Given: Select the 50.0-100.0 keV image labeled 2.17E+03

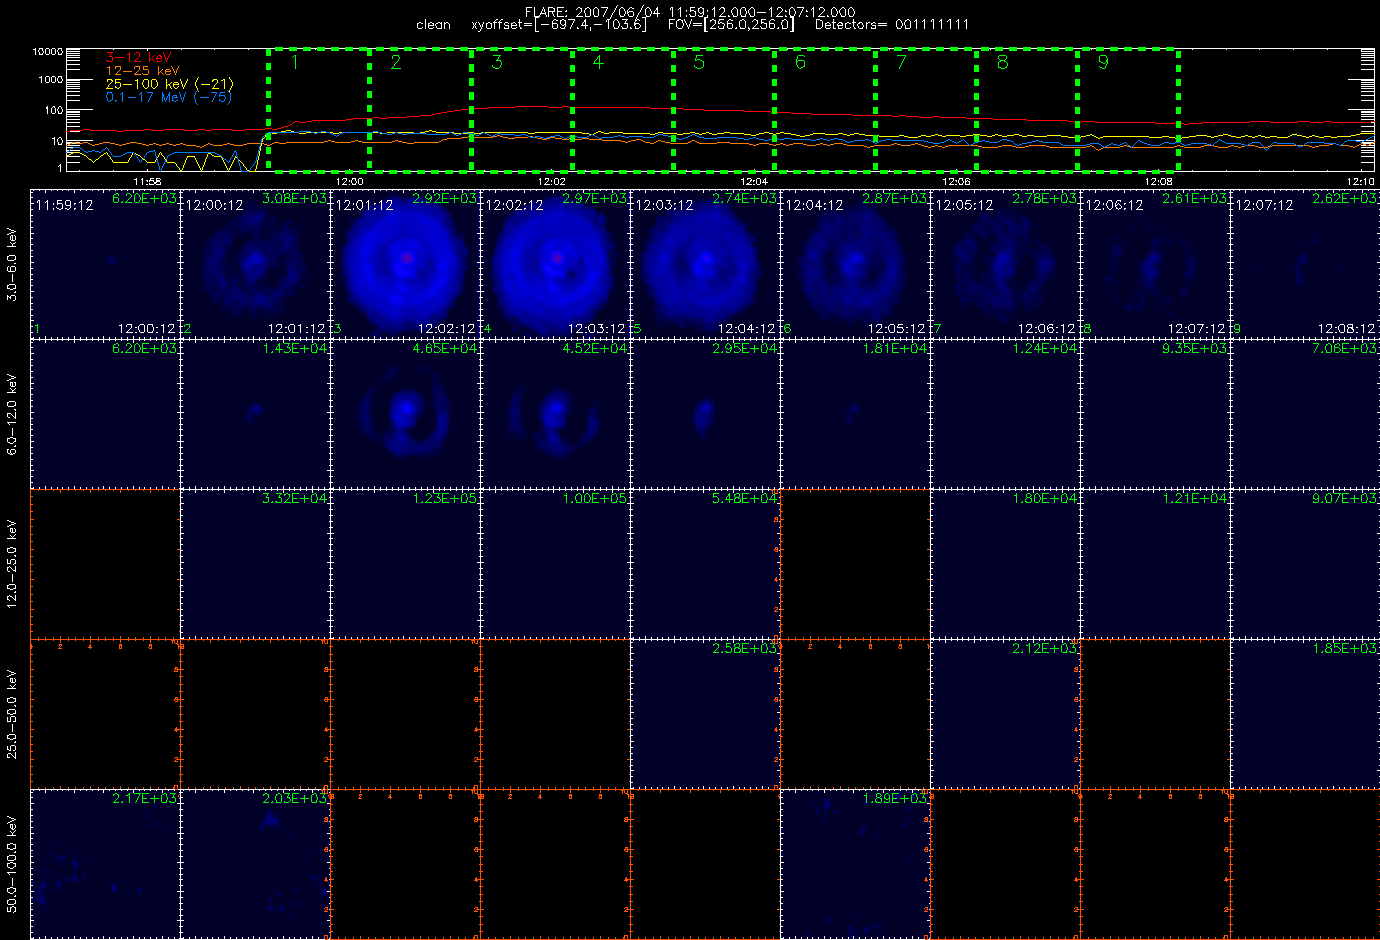Looking at the screenshot, I should [x=106, y=863].
